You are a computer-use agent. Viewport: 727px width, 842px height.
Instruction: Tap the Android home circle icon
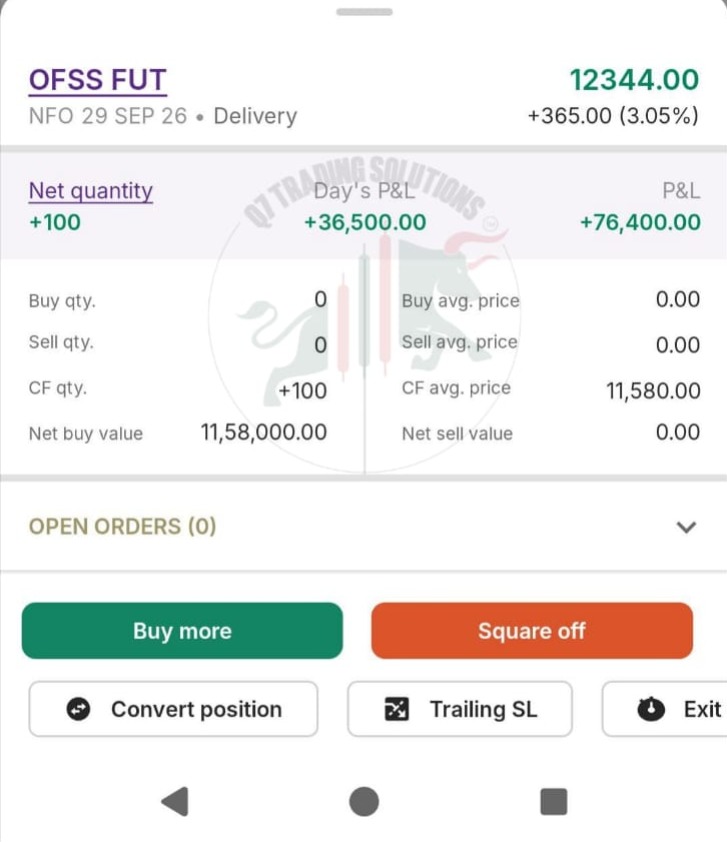click(364, 802)
